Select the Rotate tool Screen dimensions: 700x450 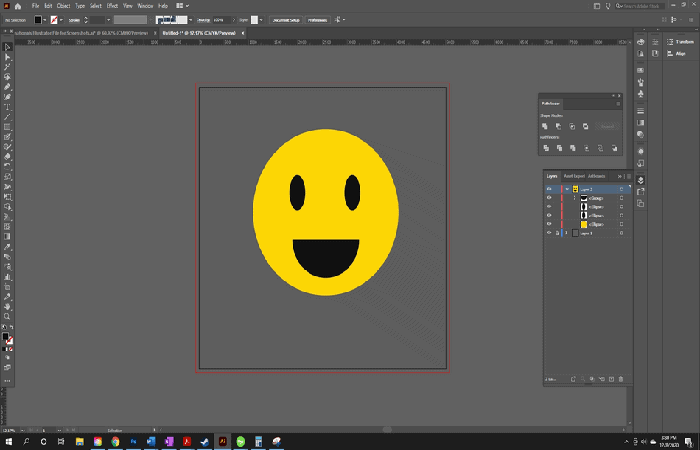click(7, 167)
